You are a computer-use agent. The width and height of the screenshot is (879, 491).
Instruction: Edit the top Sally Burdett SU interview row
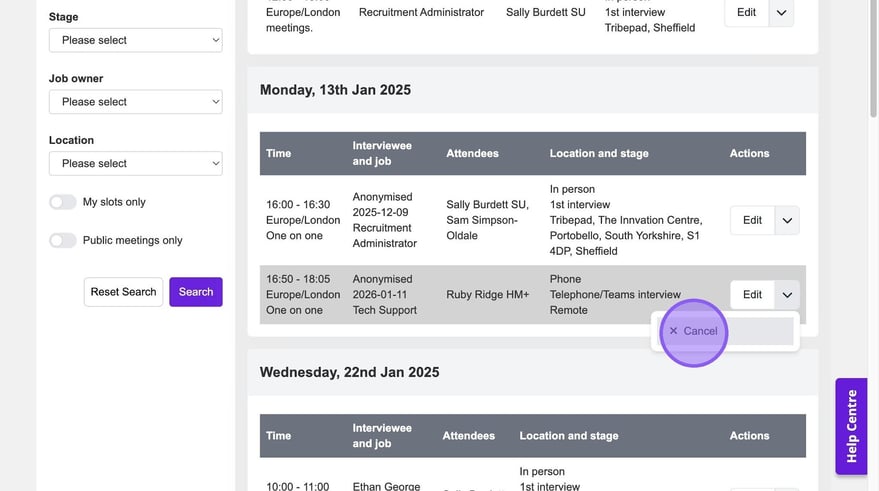tap(746, 12)
